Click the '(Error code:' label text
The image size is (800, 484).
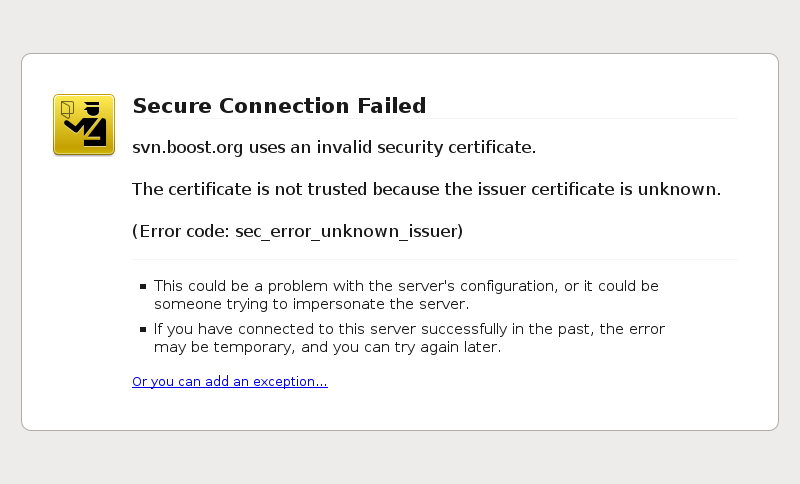(x=181, y=232)
